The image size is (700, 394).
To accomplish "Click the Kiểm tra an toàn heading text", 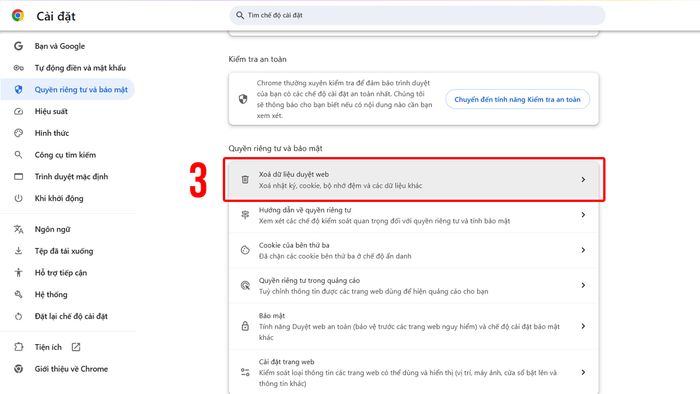I will tap(258, 59).
